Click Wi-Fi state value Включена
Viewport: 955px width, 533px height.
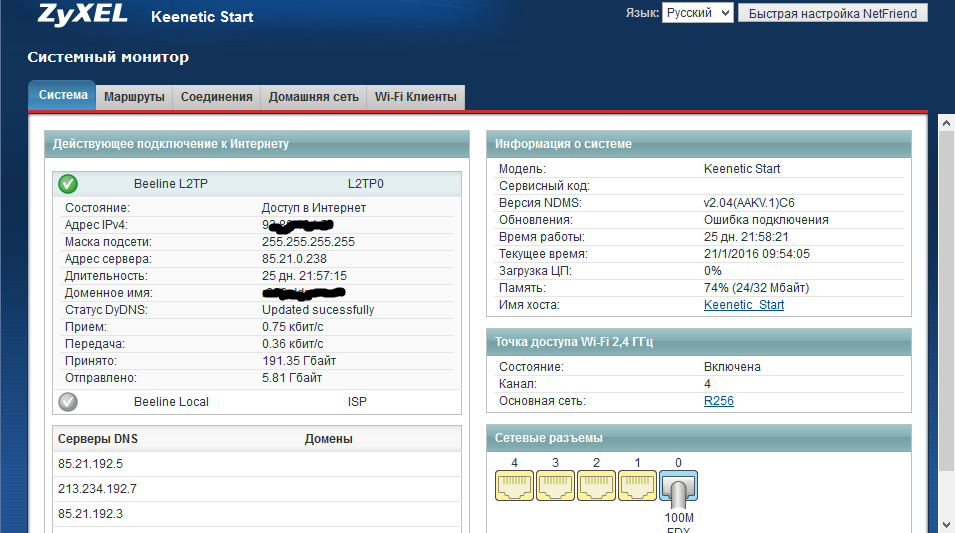click(732, 367)
